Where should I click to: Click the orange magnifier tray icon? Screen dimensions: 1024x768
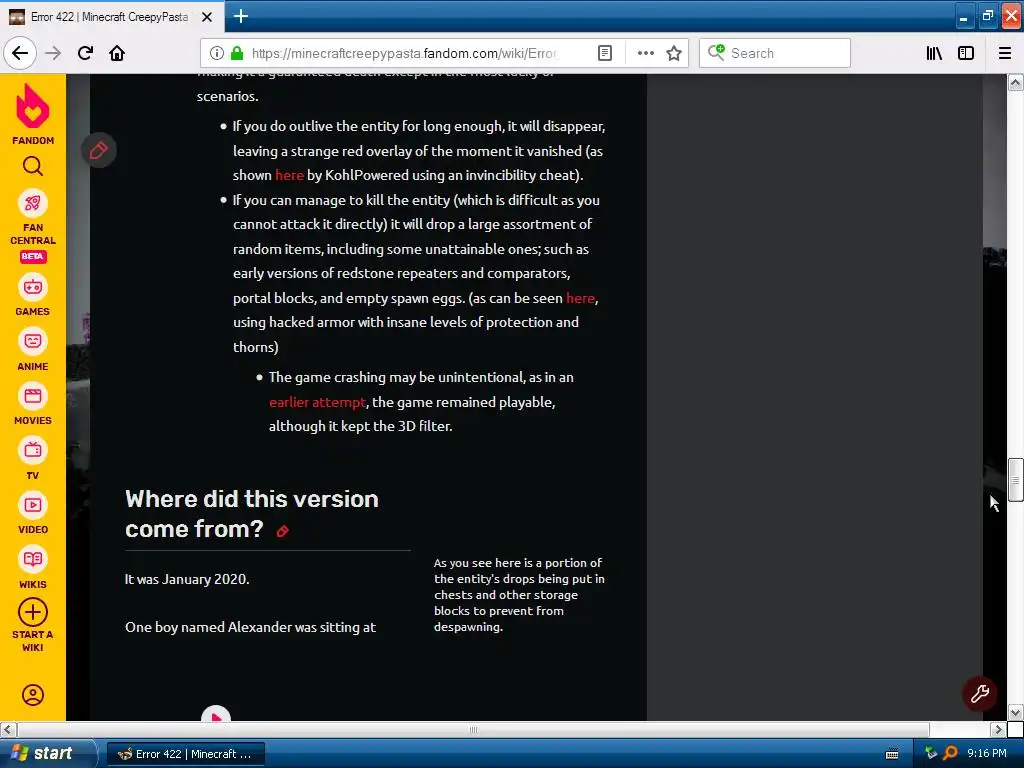pos(950,754)
